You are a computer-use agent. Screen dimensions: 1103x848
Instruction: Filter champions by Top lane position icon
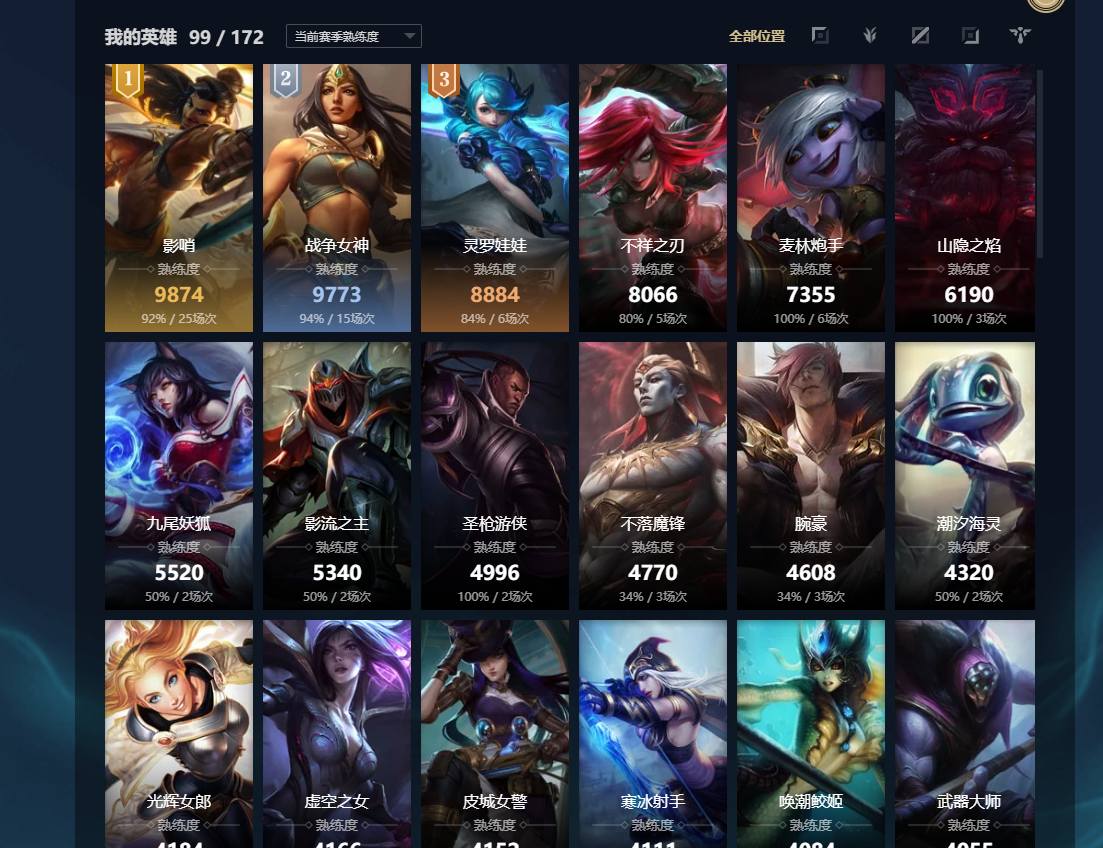[820, 35]
